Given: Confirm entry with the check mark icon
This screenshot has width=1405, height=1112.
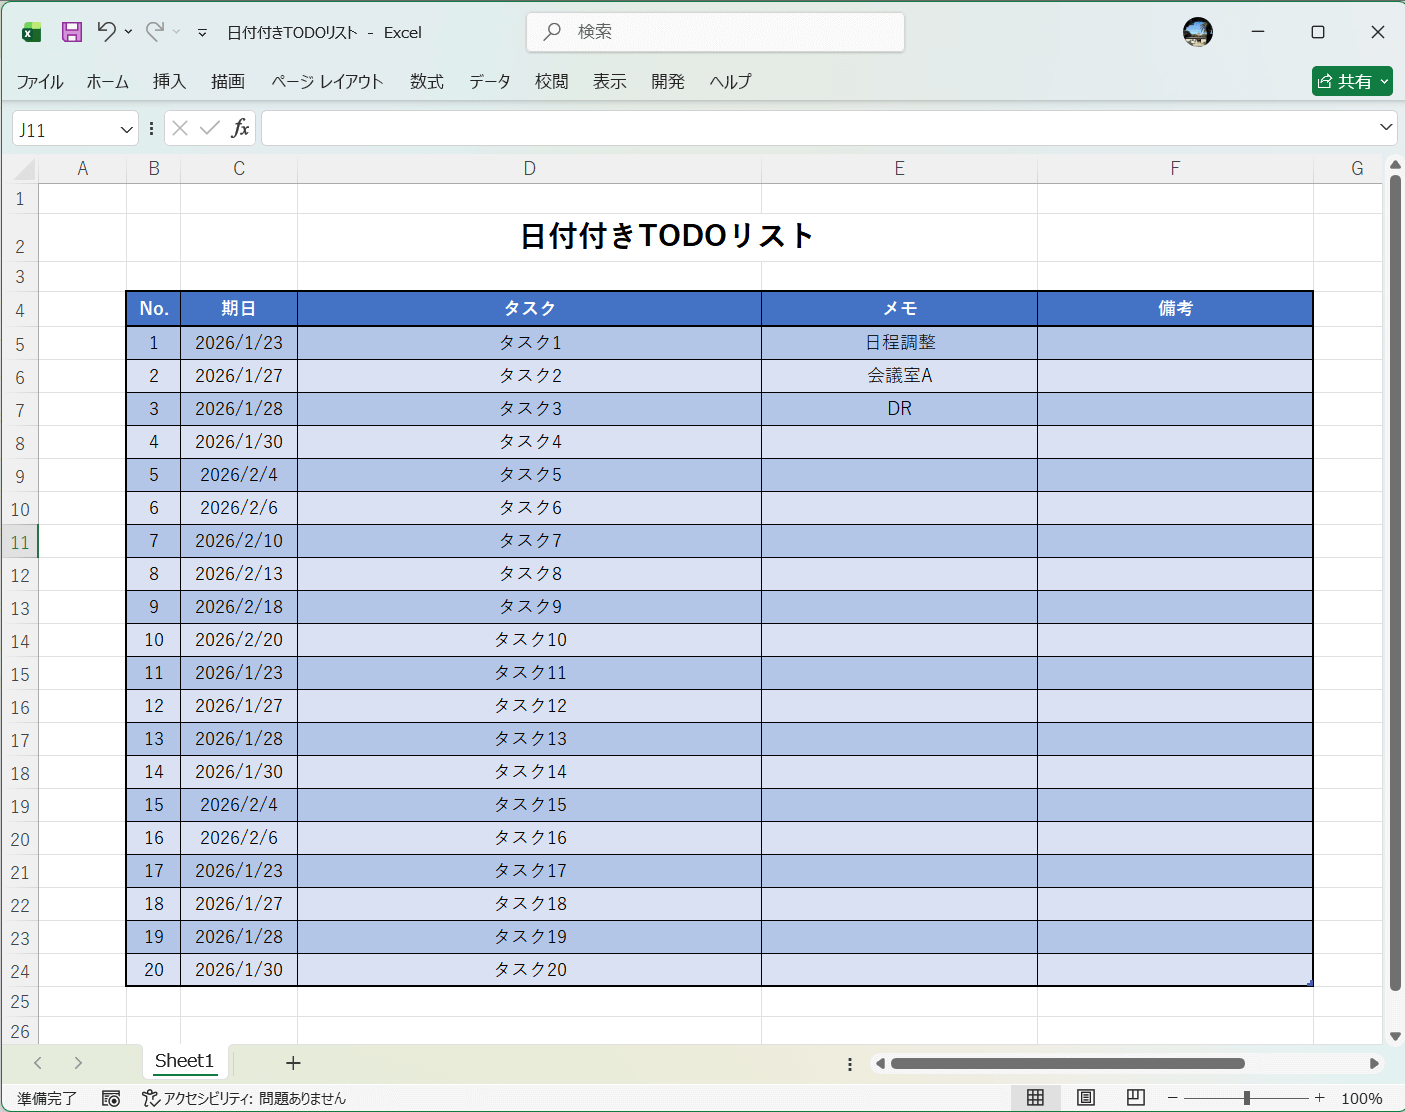Looking at the screenshot, I should click(x=209, y=128).
